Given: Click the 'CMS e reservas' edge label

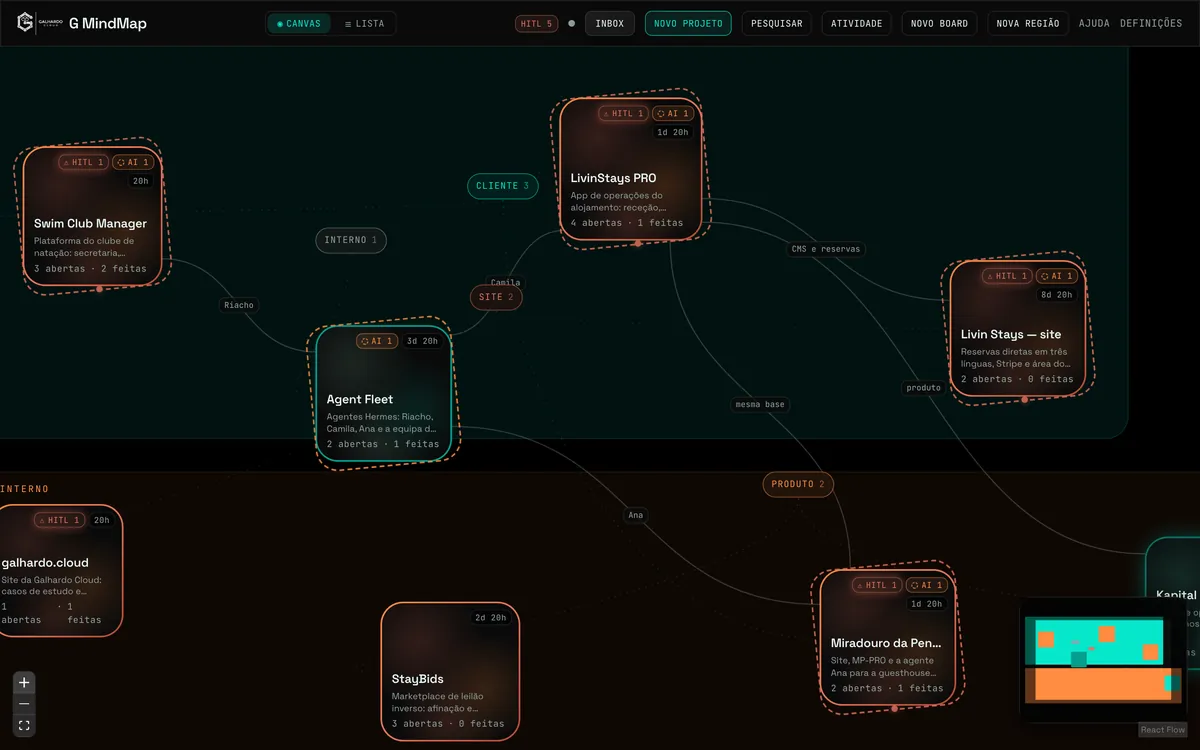Looking at the screenshot, I should [x=826, y=249].
